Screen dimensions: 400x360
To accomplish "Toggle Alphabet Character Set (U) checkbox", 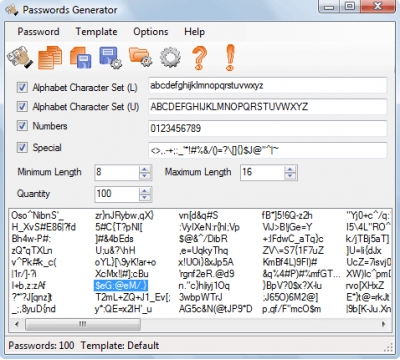I will tap(22, 107).
